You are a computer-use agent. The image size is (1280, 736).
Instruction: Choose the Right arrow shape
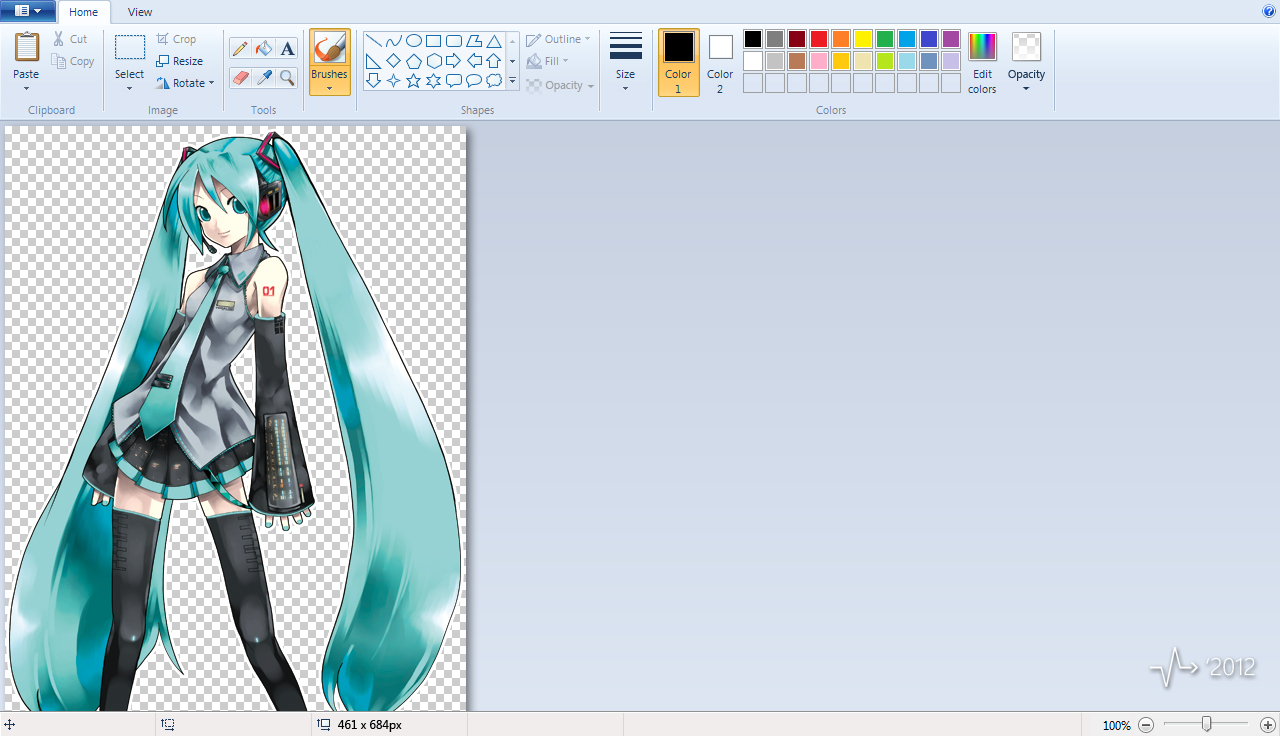(x=453, y=61)
